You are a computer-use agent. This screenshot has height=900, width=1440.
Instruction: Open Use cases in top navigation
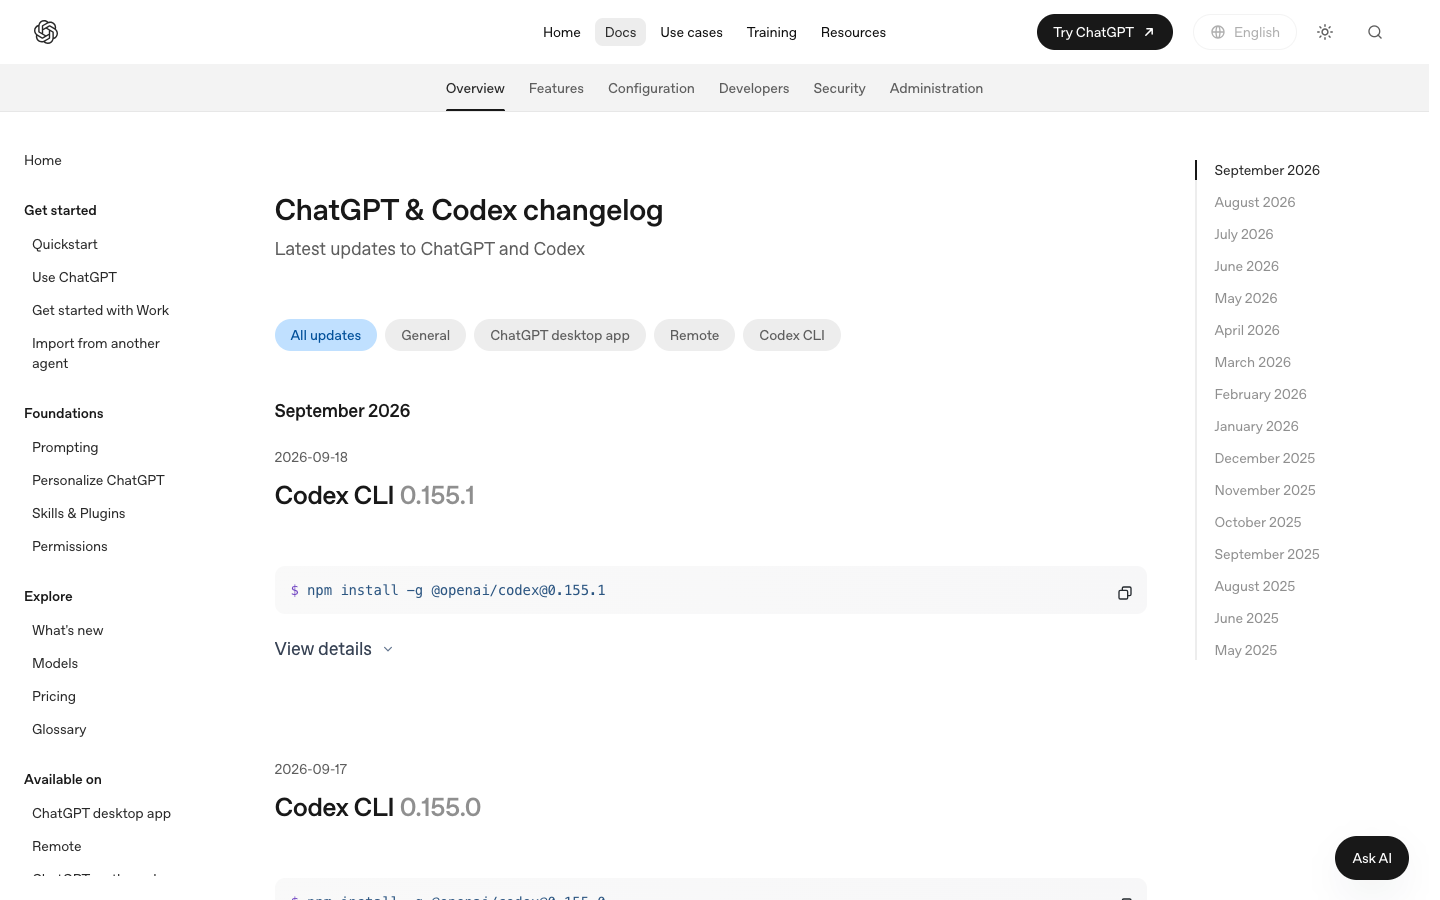691,32
